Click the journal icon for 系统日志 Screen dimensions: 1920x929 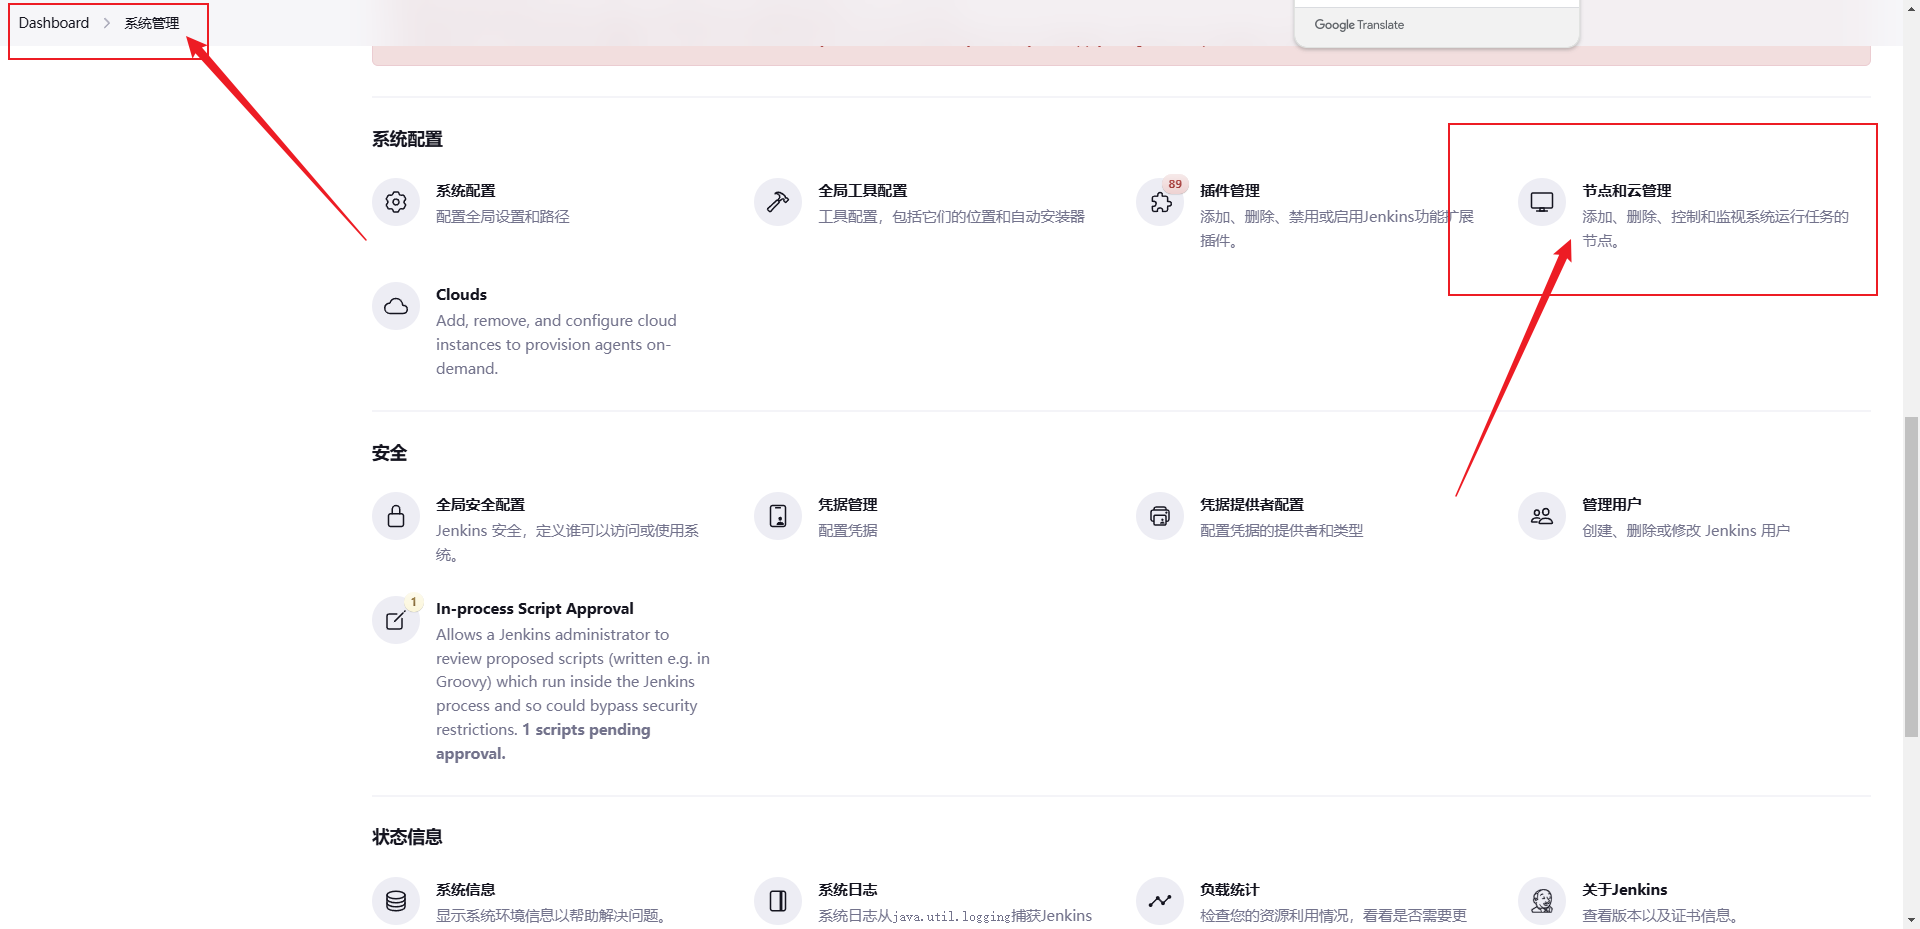coord(778,901)
